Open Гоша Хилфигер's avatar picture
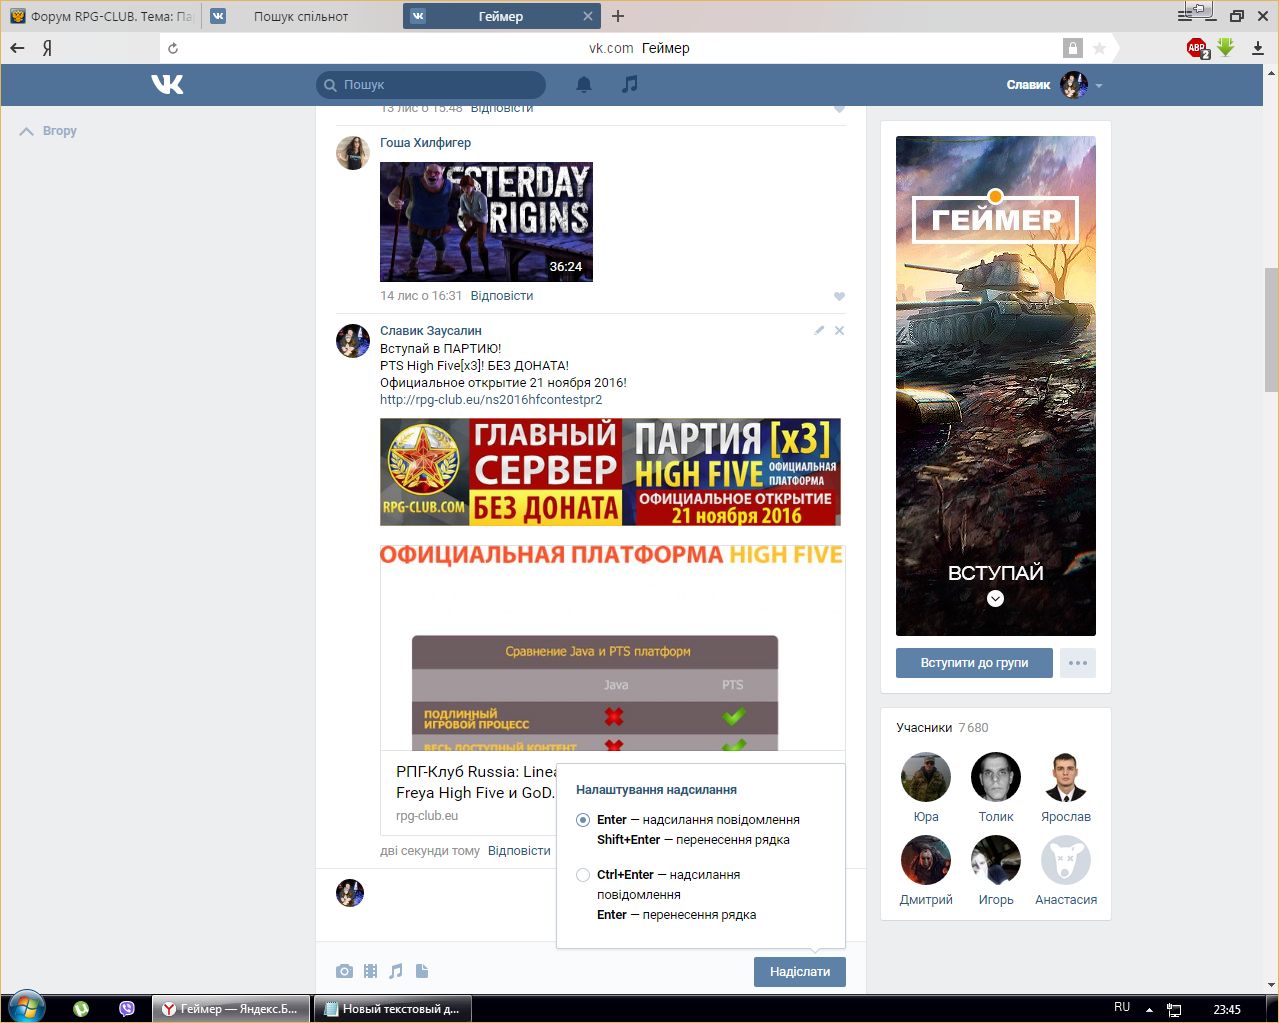Screen dimensions: 1279x1023 [353, 153]
